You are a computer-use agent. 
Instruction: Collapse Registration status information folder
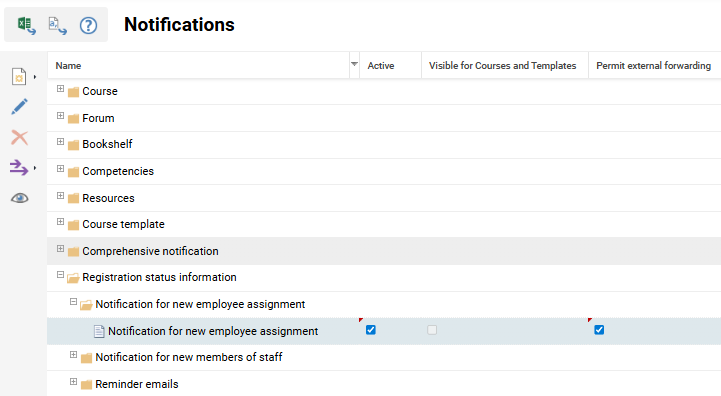[60, 275]
